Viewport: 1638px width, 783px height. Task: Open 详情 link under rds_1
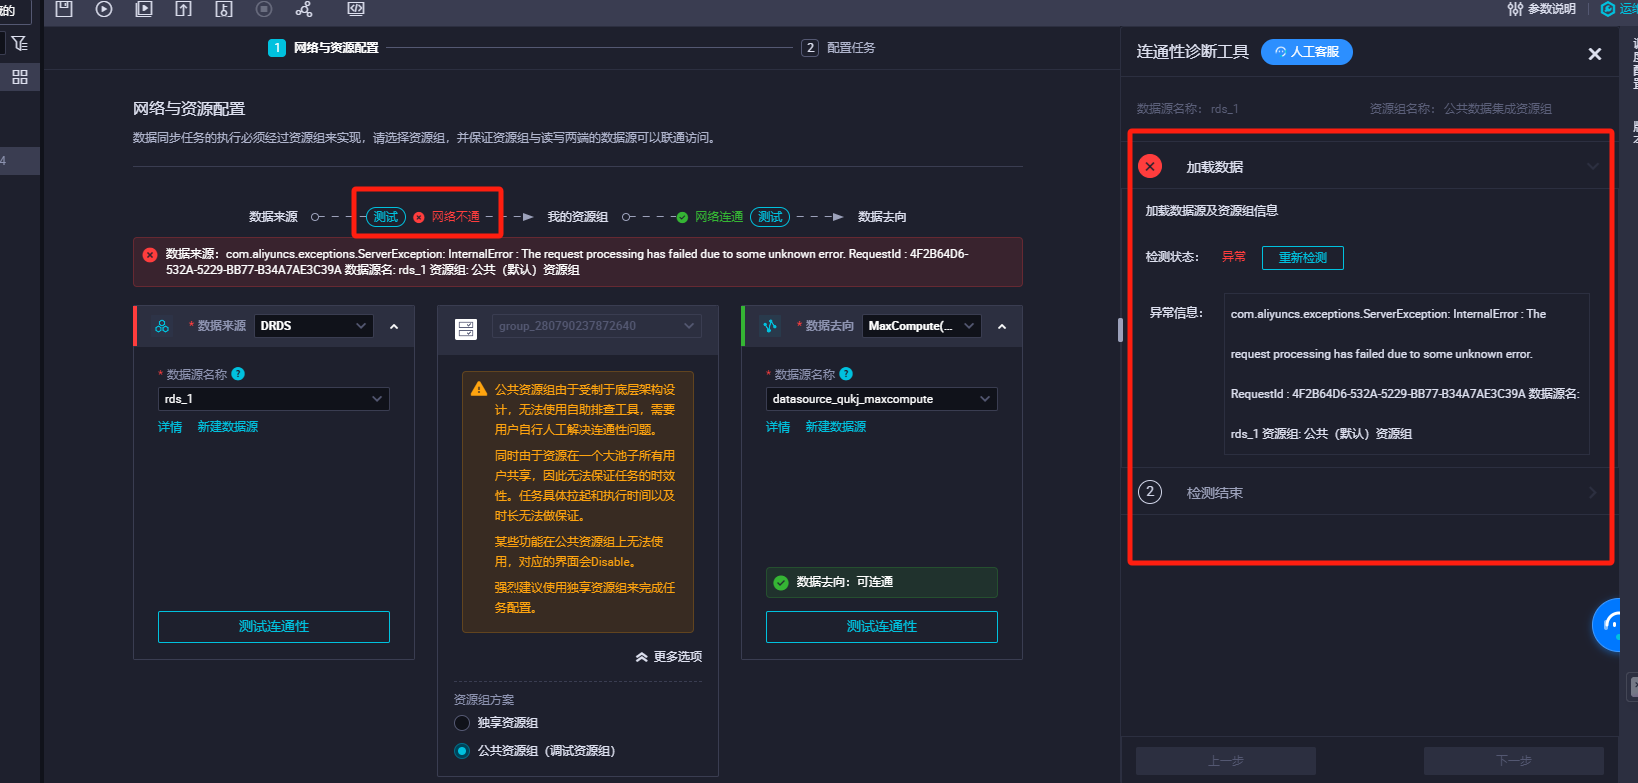170,427
